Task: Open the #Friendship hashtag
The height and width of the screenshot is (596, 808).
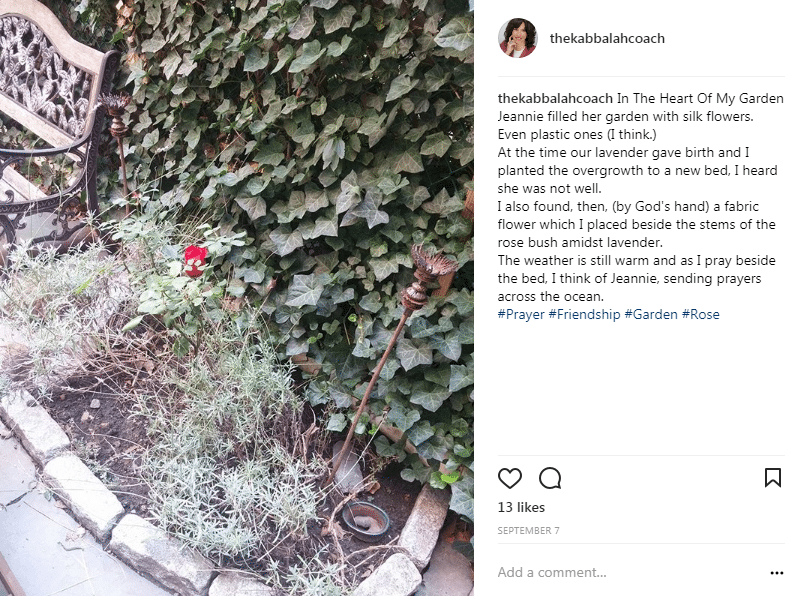Action: pyautogui.click(x=584, y=314)
